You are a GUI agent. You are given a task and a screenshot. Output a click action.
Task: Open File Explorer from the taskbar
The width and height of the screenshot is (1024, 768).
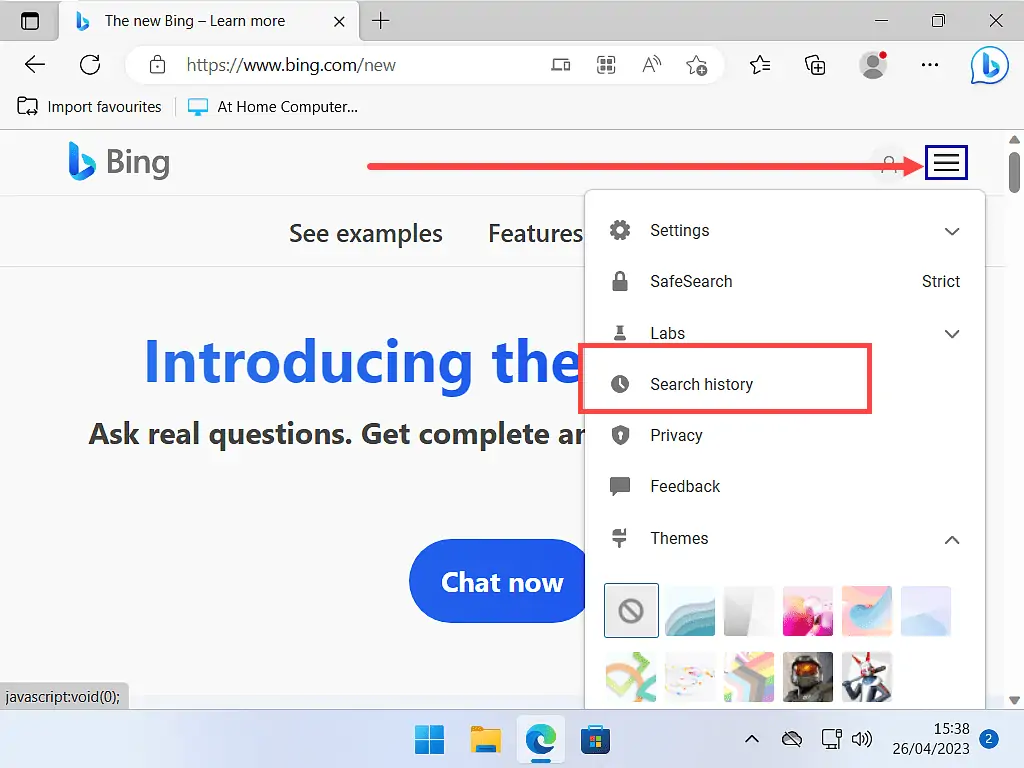485,740
